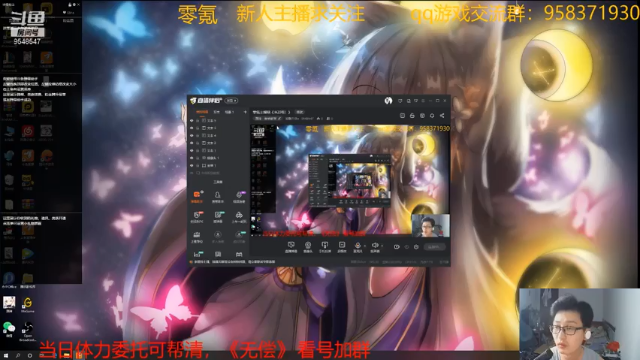Screen dimensions: 640x360
Task: Click the bell icon in tools grid
Action: click(x=218, y=196)
